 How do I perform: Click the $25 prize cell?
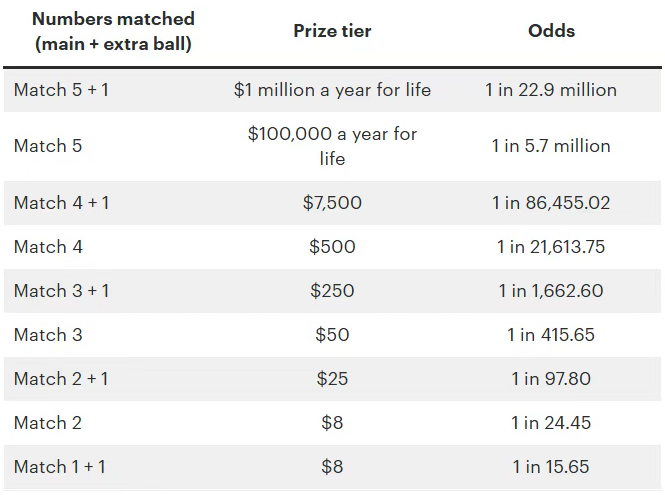click(332, 379)
